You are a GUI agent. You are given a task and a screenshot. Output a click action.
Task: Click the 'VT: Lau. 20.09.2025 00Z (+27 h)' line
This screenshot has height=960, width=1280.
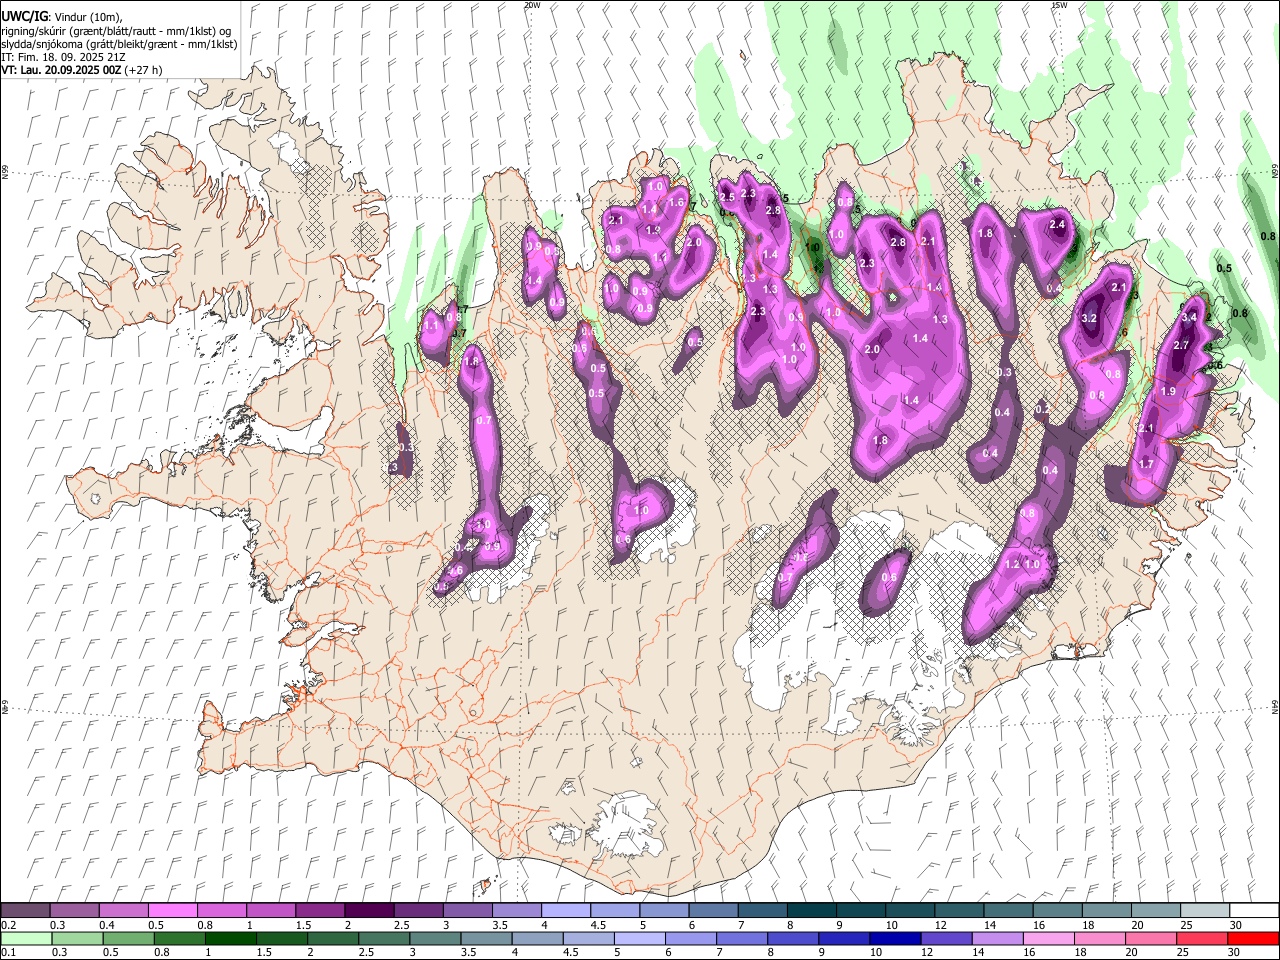tap(82, 70)
